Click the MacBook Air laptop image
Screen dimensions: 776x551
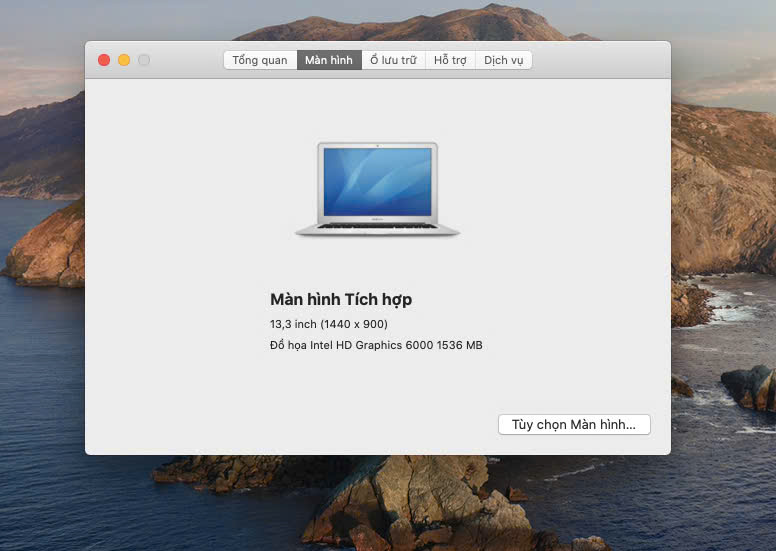[x=378, y=190]
